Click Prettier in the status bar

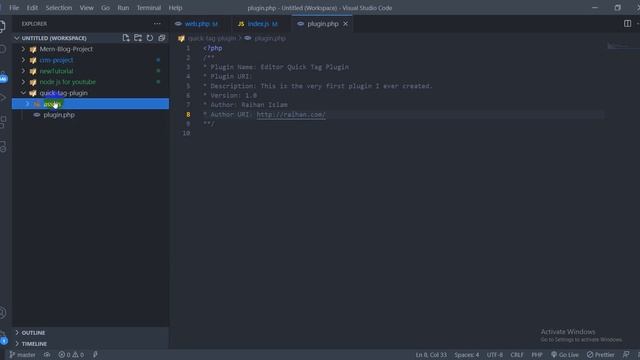600,355
